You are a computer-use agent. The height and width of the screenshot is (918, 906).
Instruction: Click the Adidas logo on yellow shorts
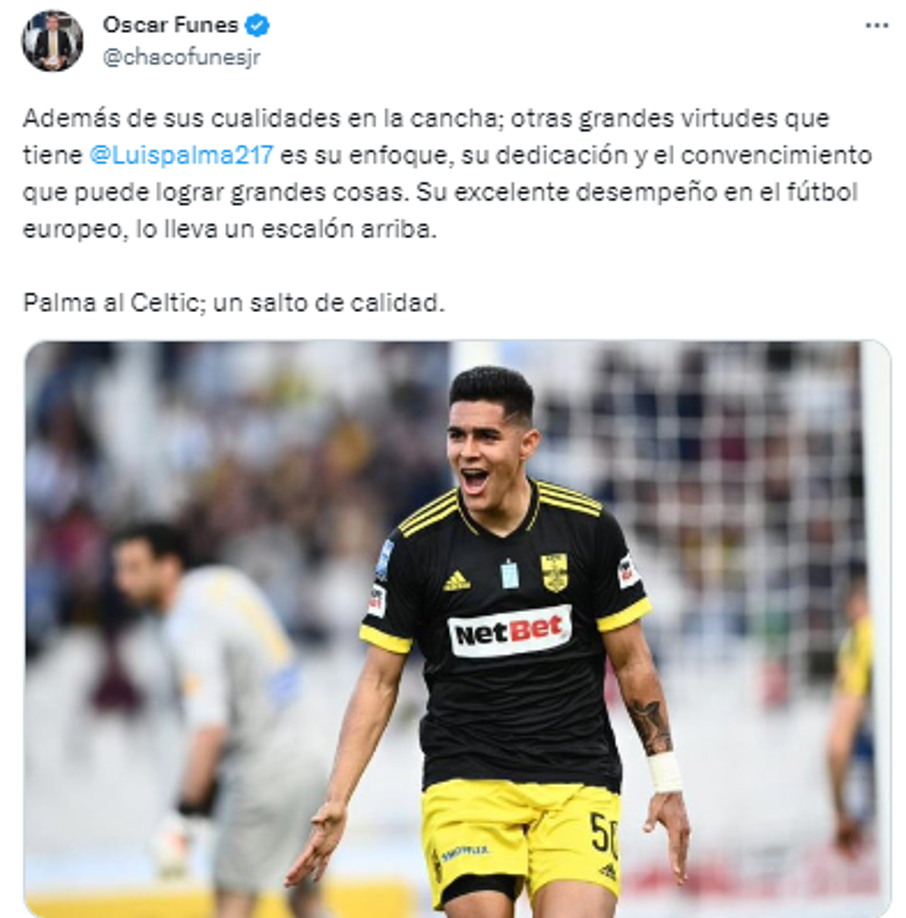point(609,872)
